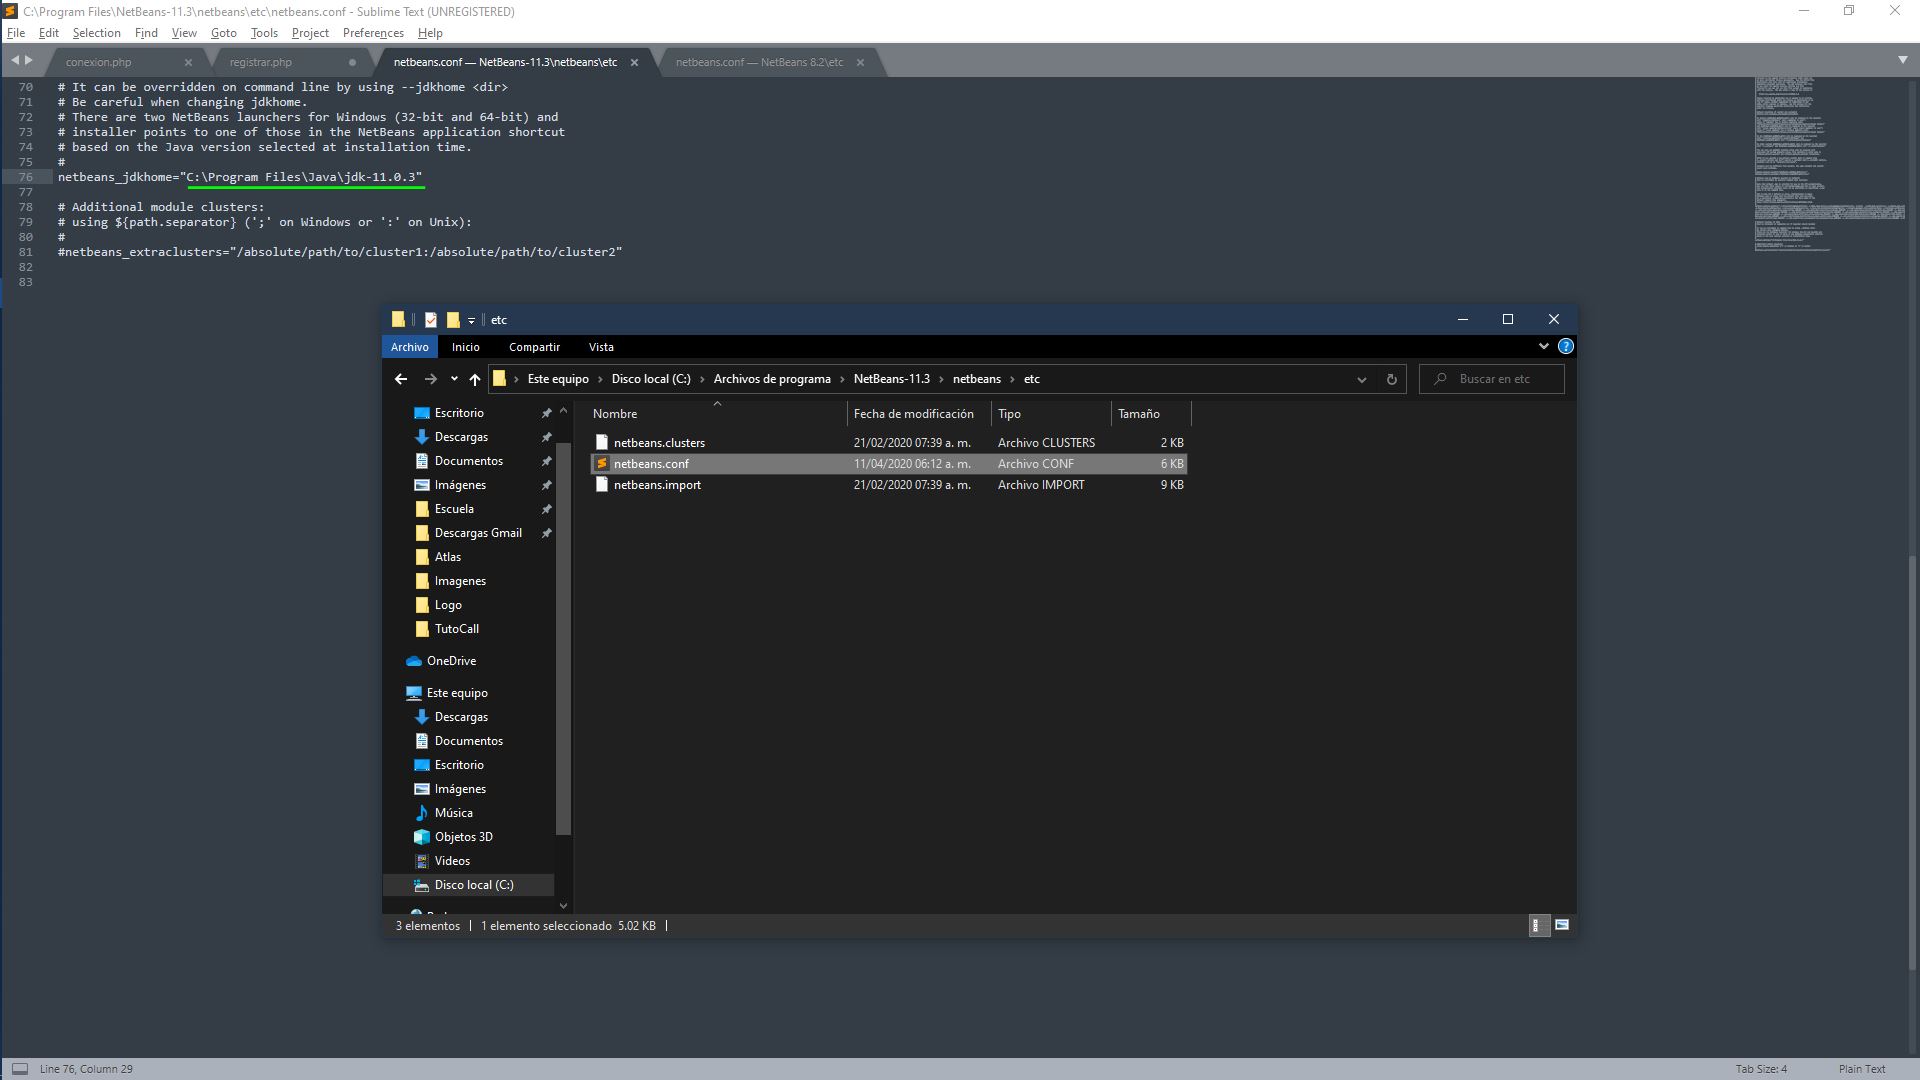This screenshot has height=1080, width=1920.
Task: Open the Goto menu
Action: pyautogui.click(x=223, y=33)
